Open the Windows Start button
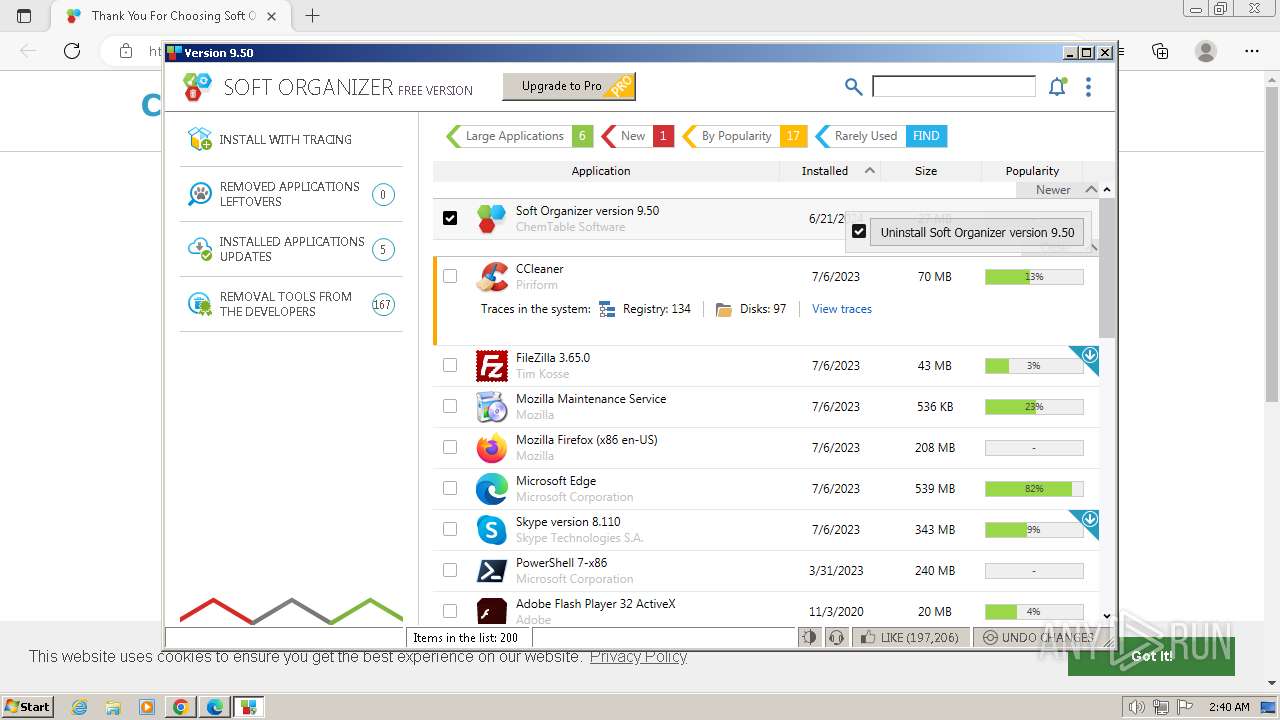 click(x=28, y=706)
